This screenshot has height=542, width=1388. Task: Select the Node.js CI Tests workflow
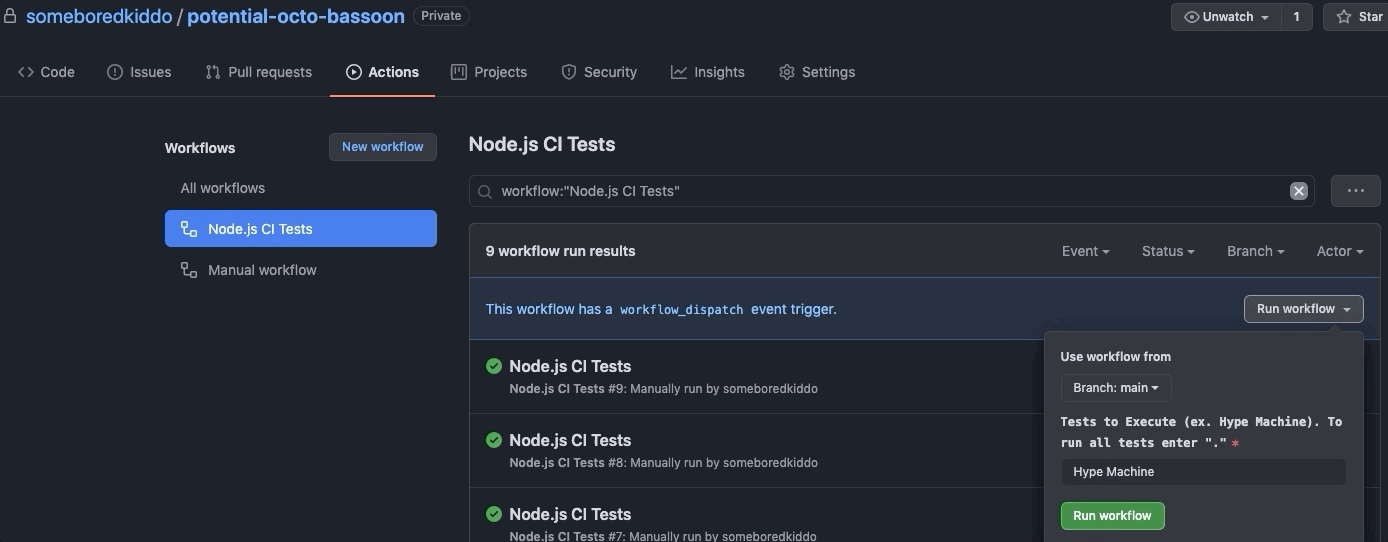pyautogui.click(x=300, y=229)
